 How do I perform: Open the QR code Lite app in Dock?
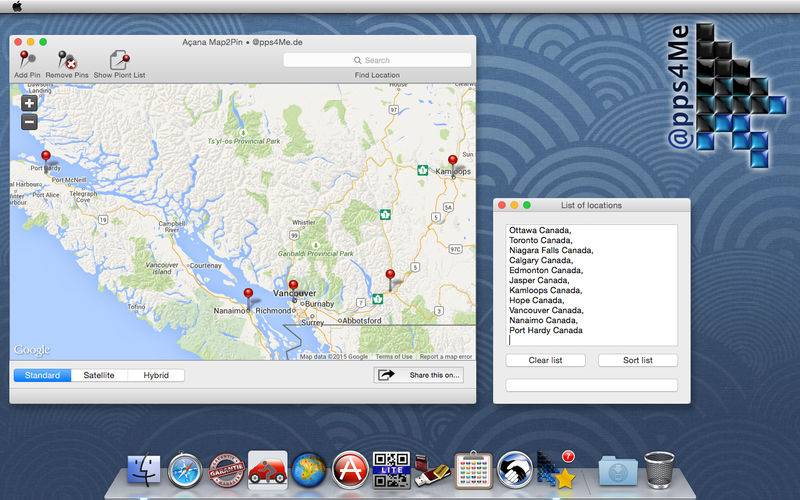[x=391, y=470]
